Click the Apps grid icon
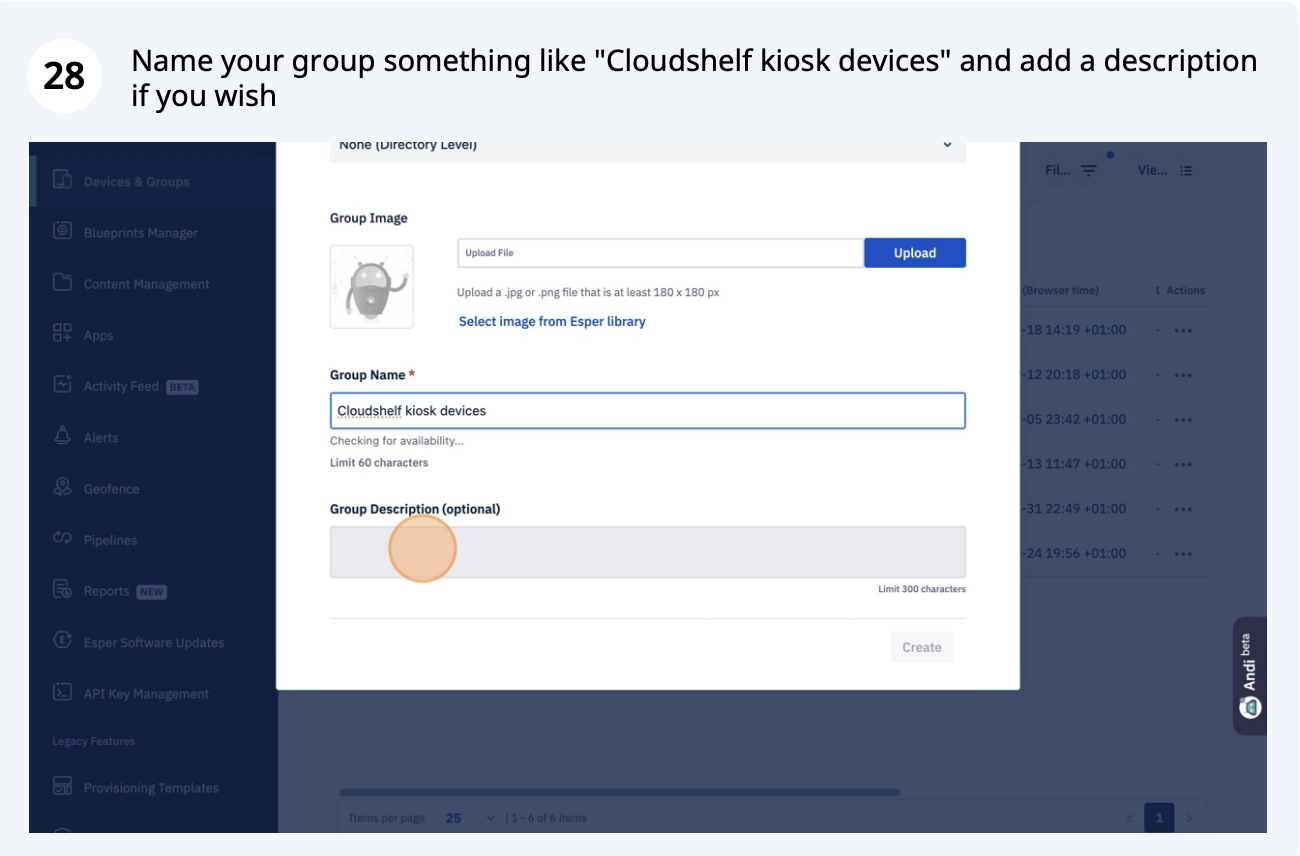The width and height of the screenshot is (1300, 856). 63,334
